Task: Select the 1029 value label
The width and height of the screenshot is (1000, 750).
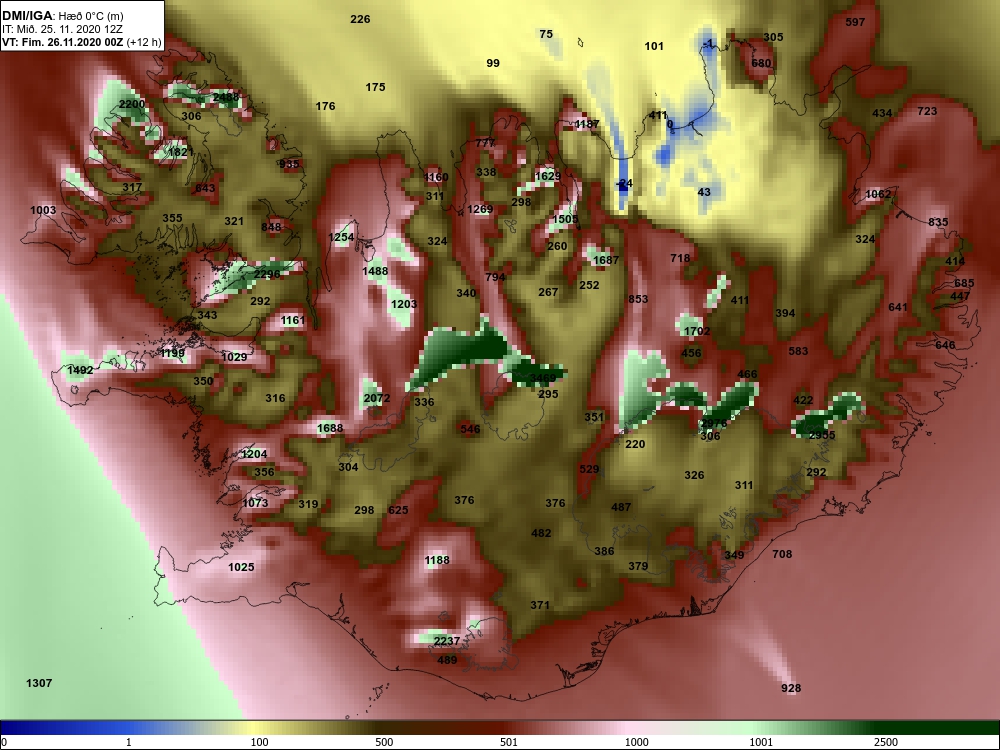Action: (x=234, y=357)
